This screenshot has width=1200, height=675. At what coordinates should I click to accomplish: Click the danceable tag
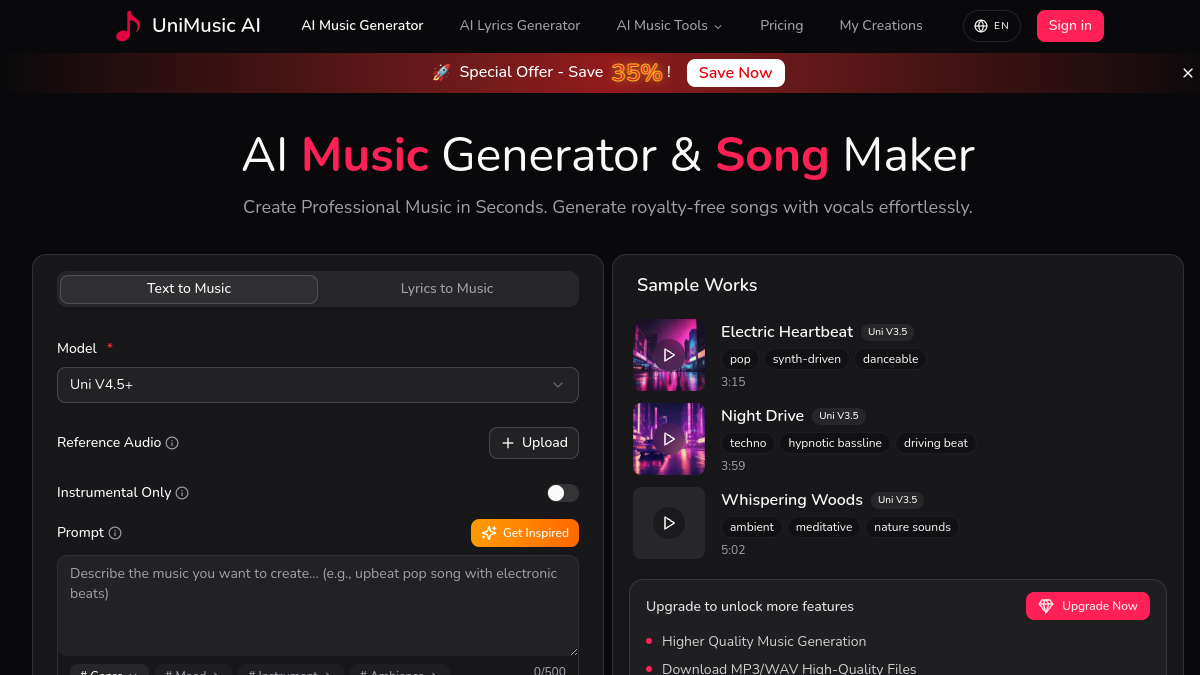[x=890, y=359]
